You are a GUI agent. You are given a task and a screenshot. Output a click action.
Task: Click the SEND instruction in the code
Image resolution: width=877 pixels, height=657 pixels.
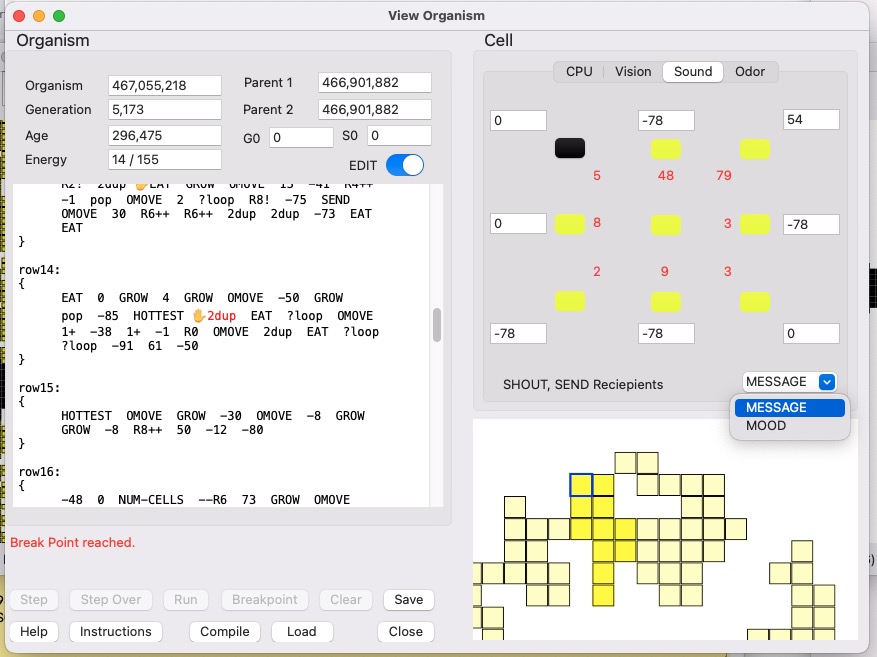[336, 200]
